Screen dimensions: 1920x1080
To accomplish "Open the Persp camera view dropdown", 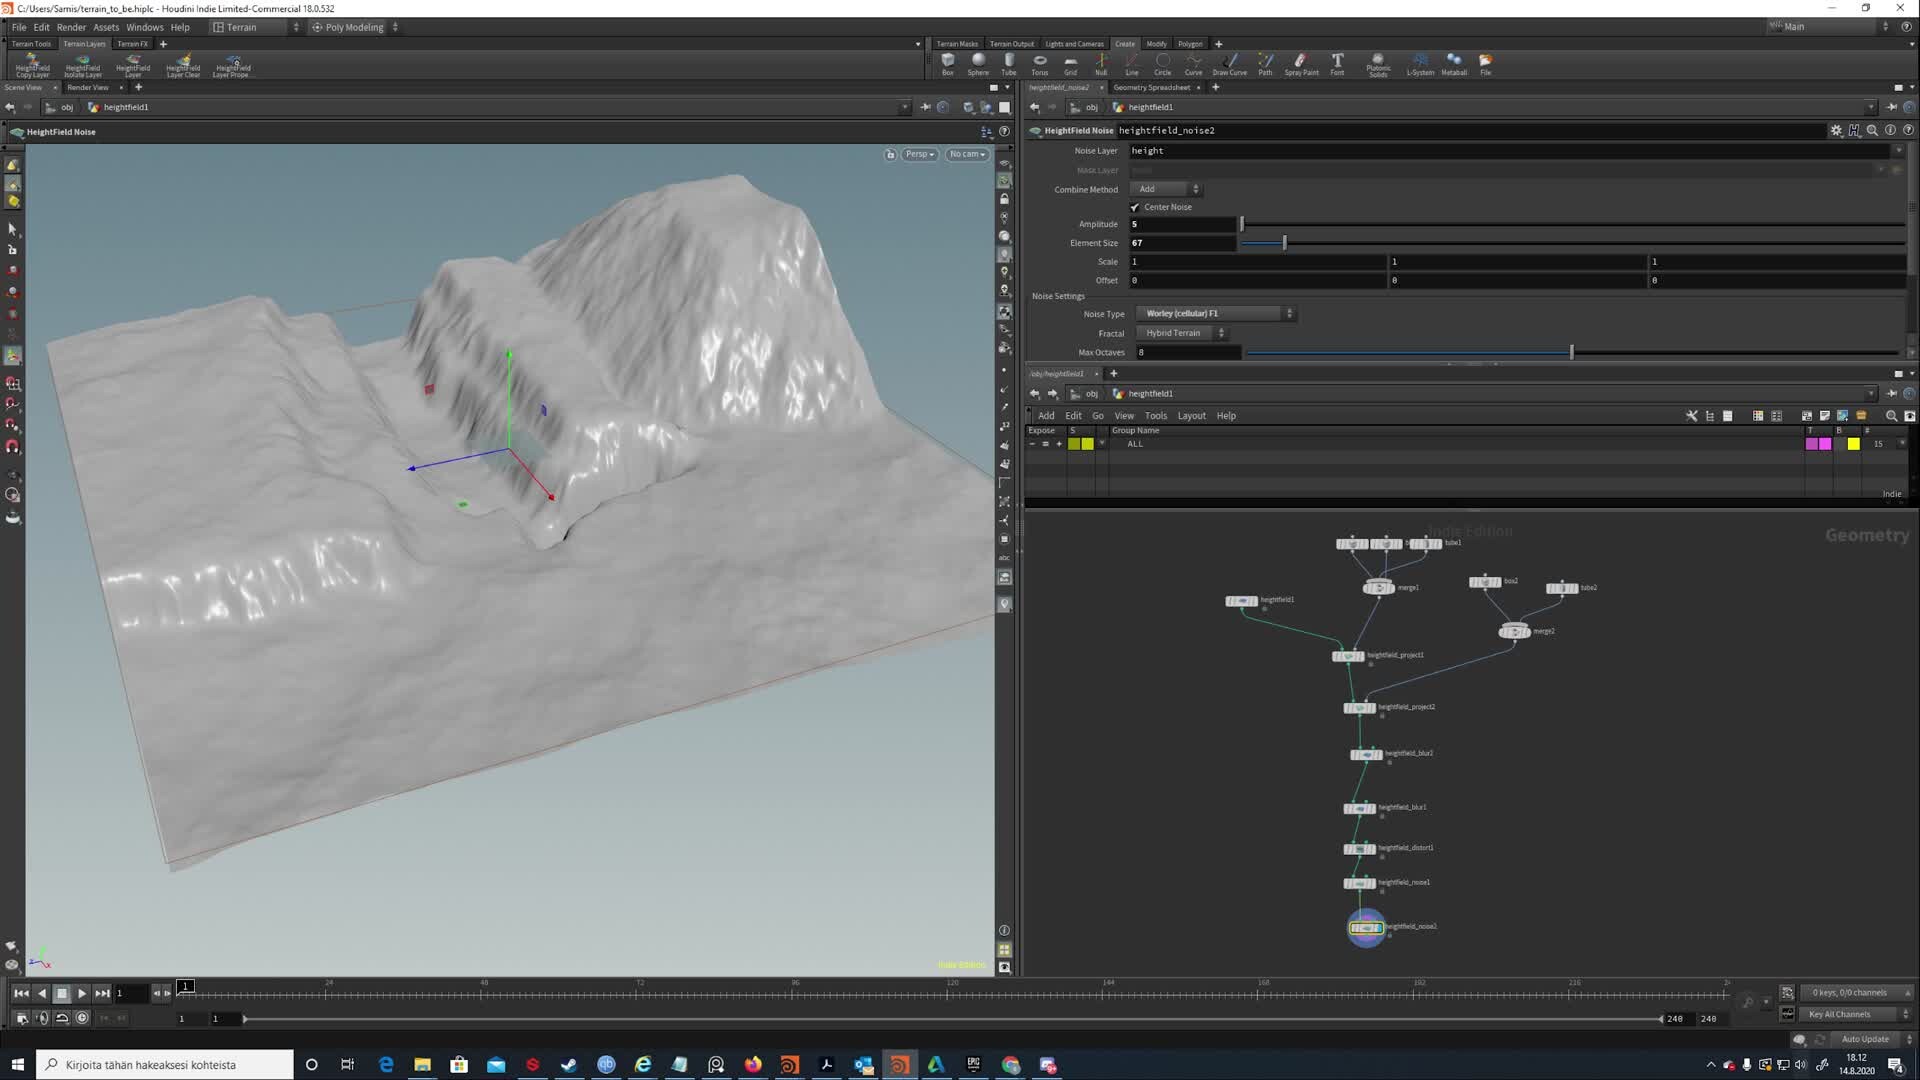I will 917,154.
